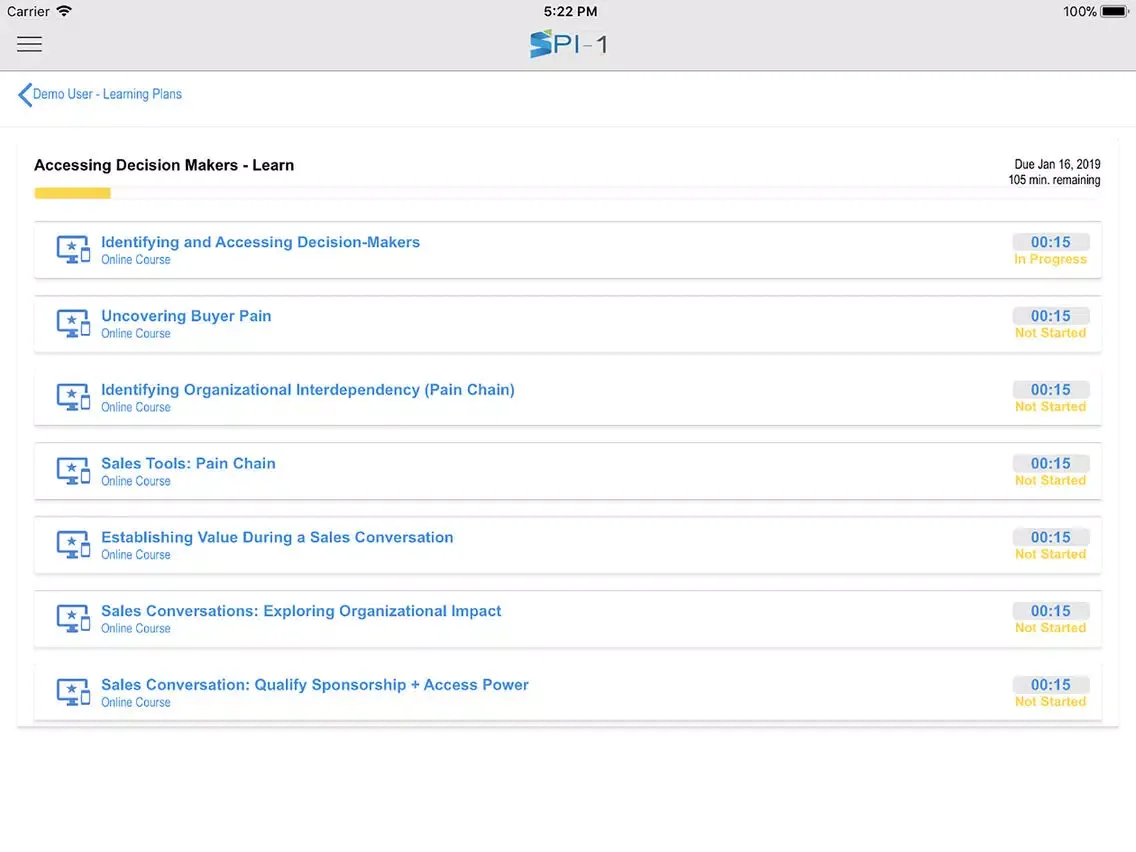Go back to Demo User - Learning Plans
Screen dimensions: 1136x852
(x=107, y=95)
